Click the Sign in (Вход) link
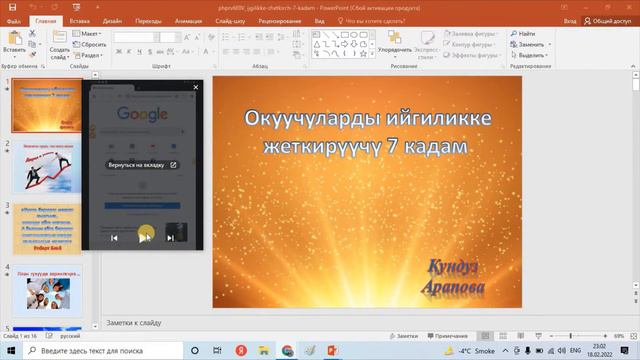Image resolution: width=640 pixels, height=360 pixels. (570, 21)
